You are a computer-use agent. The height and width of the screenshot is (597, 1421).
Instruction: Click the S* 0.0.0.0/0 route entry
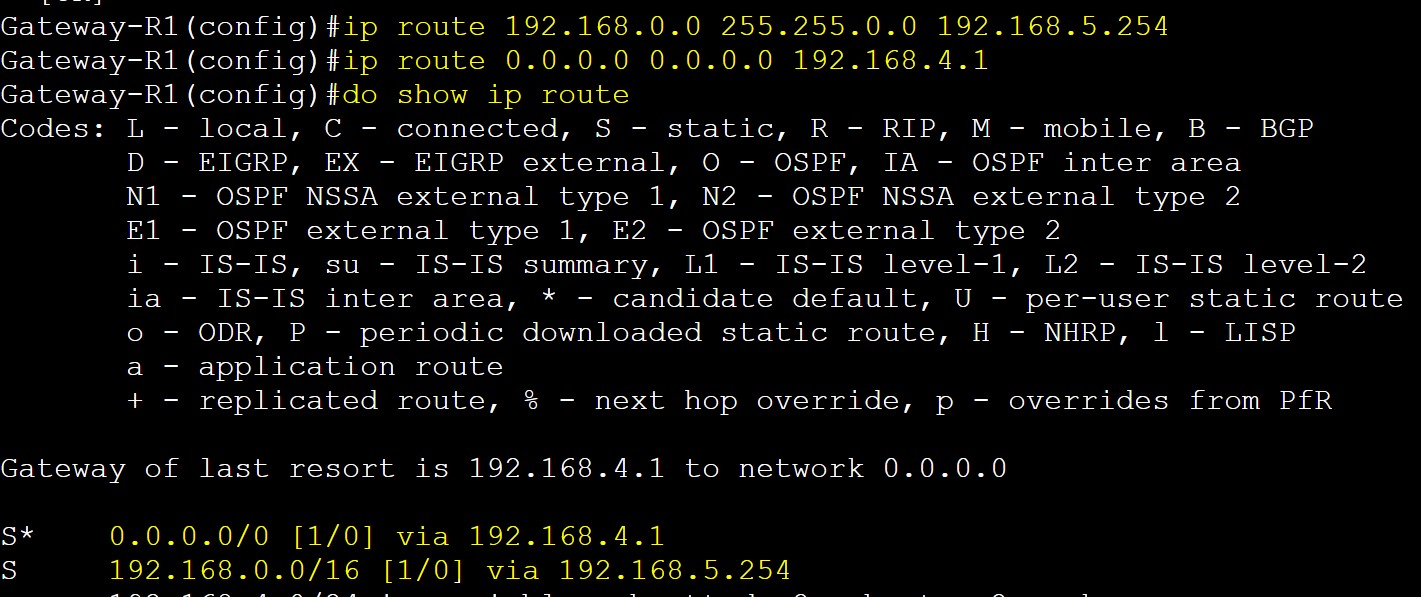332,537
